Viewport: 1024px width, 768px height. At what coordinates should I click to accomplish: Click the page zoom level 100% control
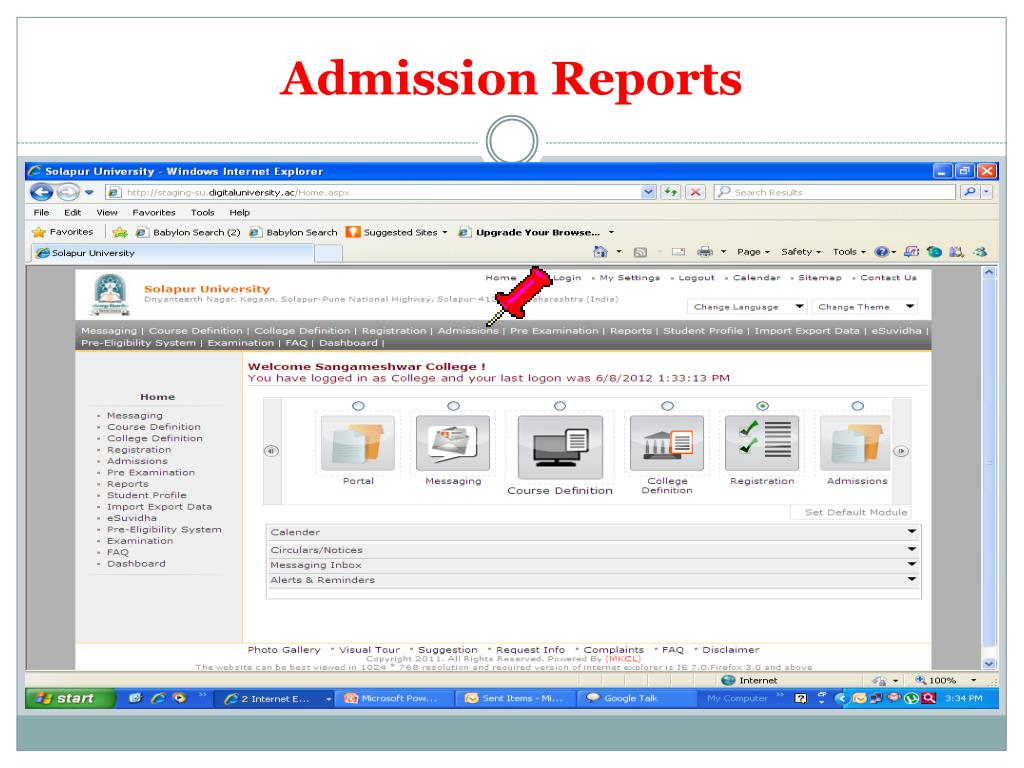click(944, 680)
